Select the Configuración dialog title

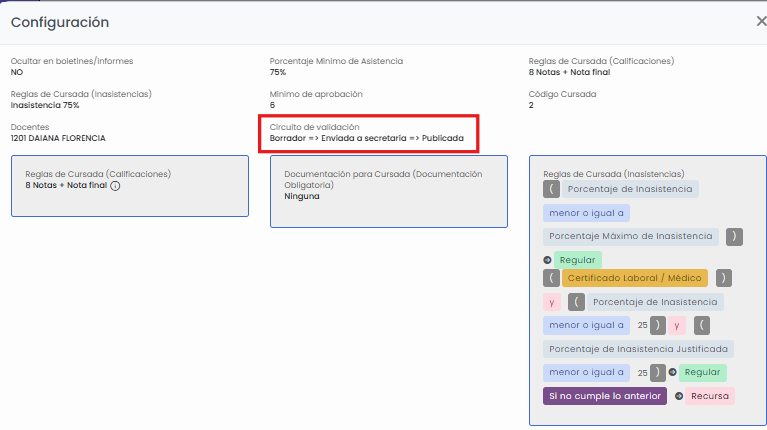click(x=60, y=22)
